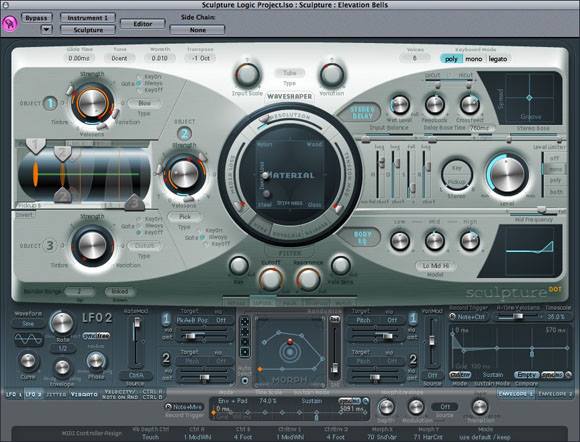
Task: Open the Bypass arrow menu
Action: point(46,29)
